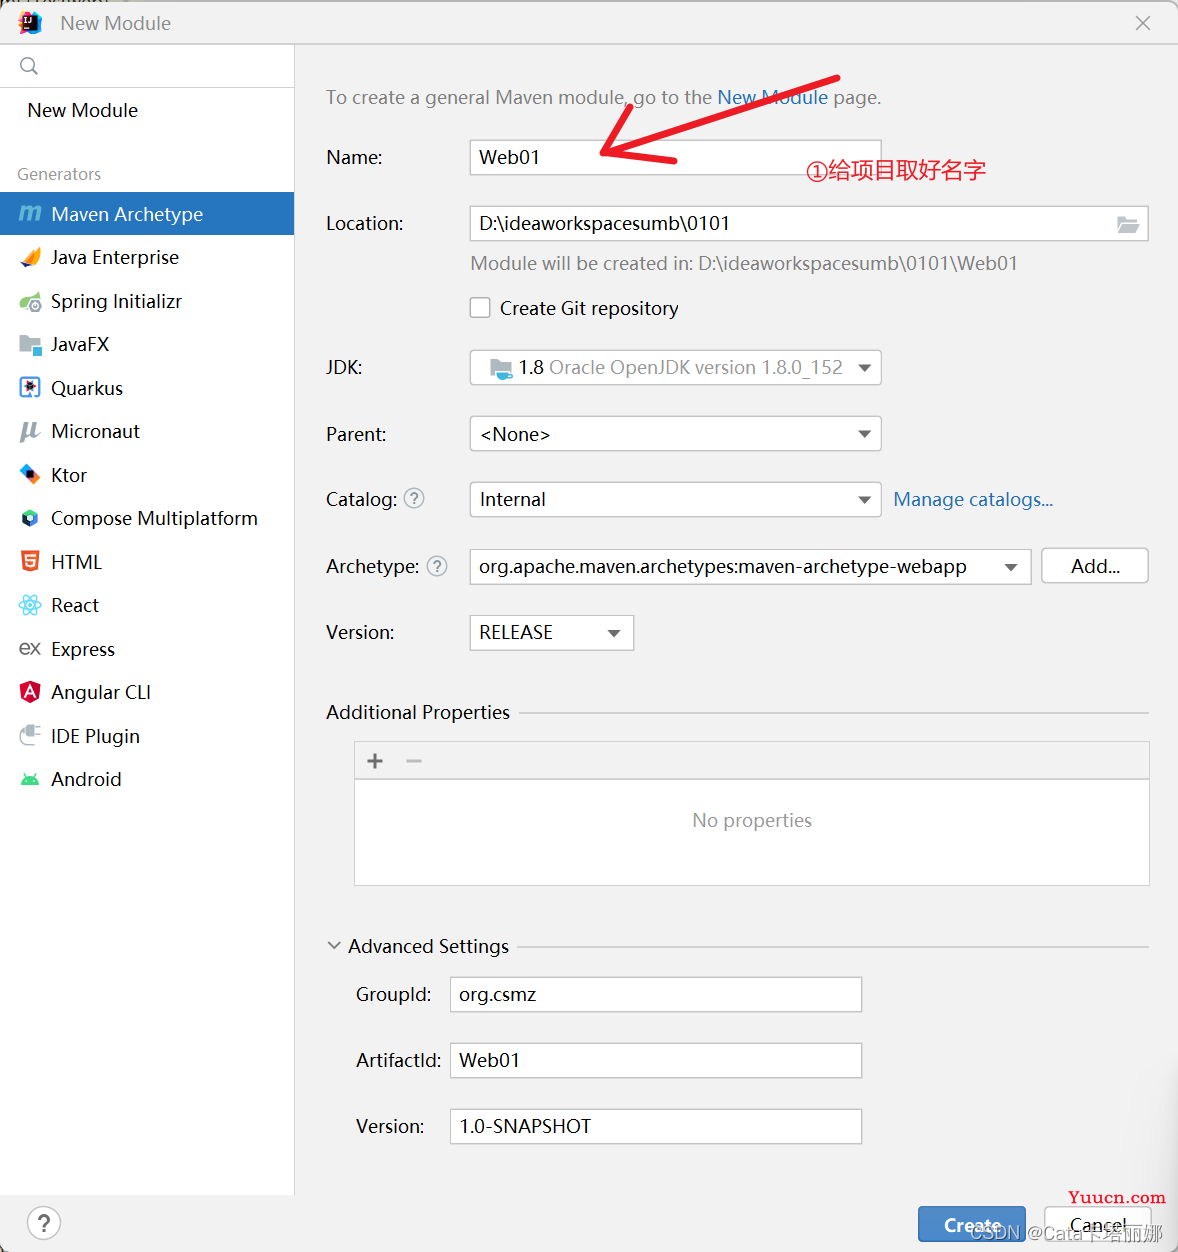
Task: Select the JavaFX generator label
Action: click(80, 344)
